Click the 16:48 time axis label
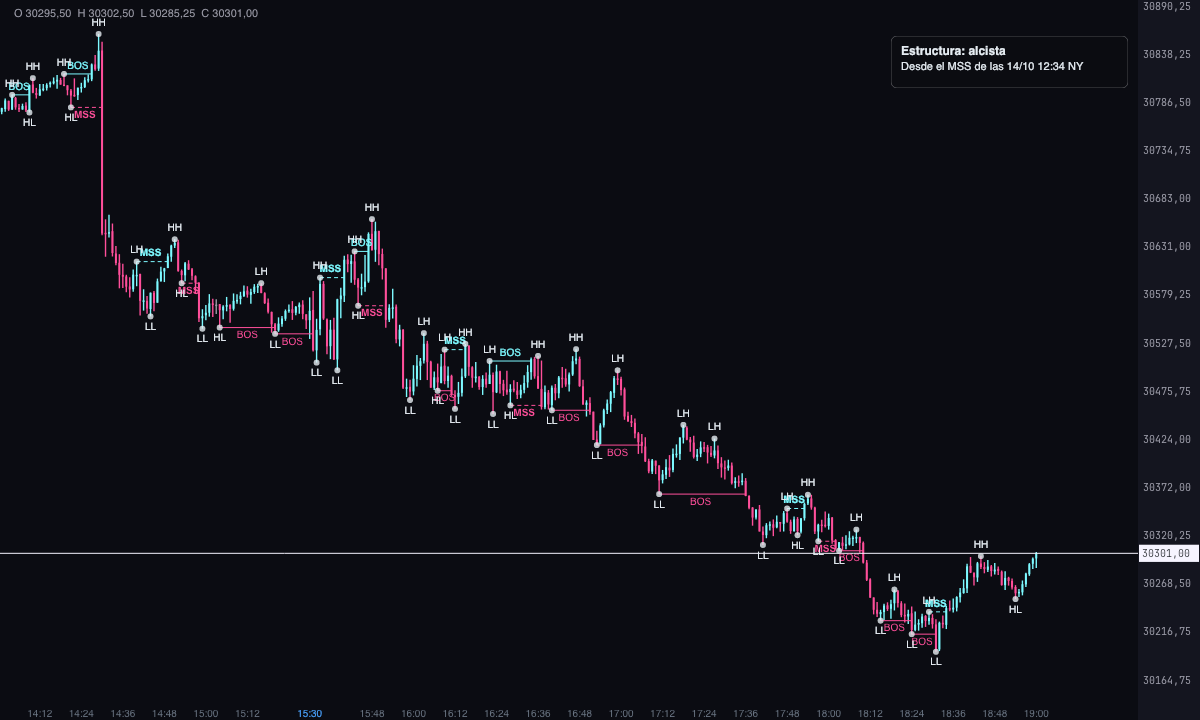 (x=579, y=713)
